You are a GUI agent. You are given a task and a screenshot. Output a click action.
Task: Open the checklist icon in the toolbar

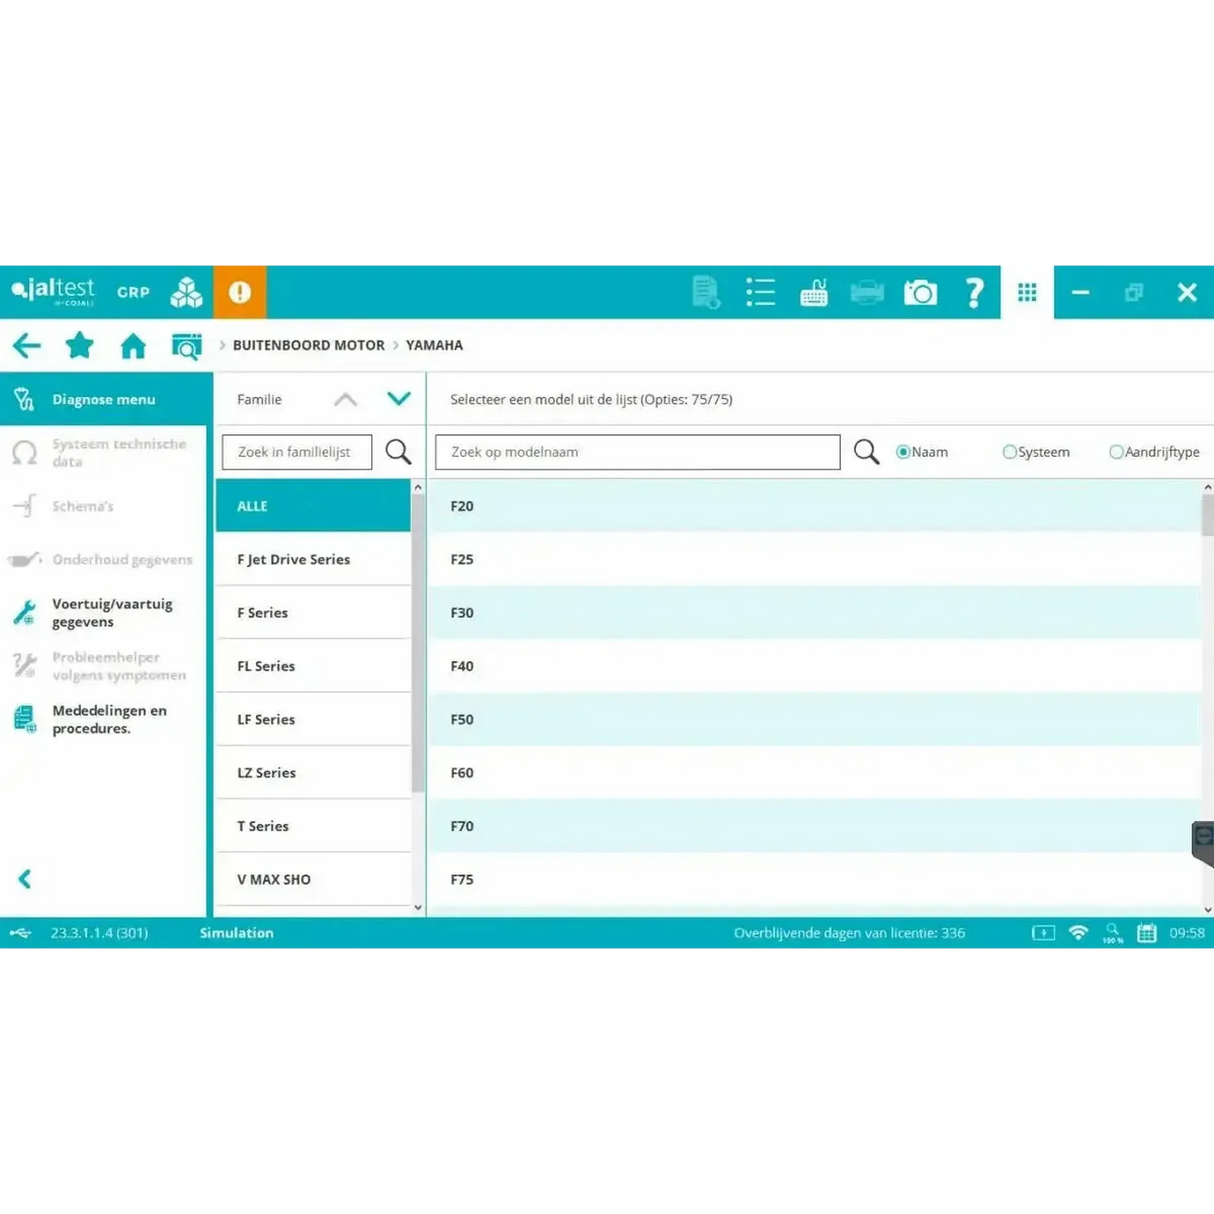(x=760, y=292)
